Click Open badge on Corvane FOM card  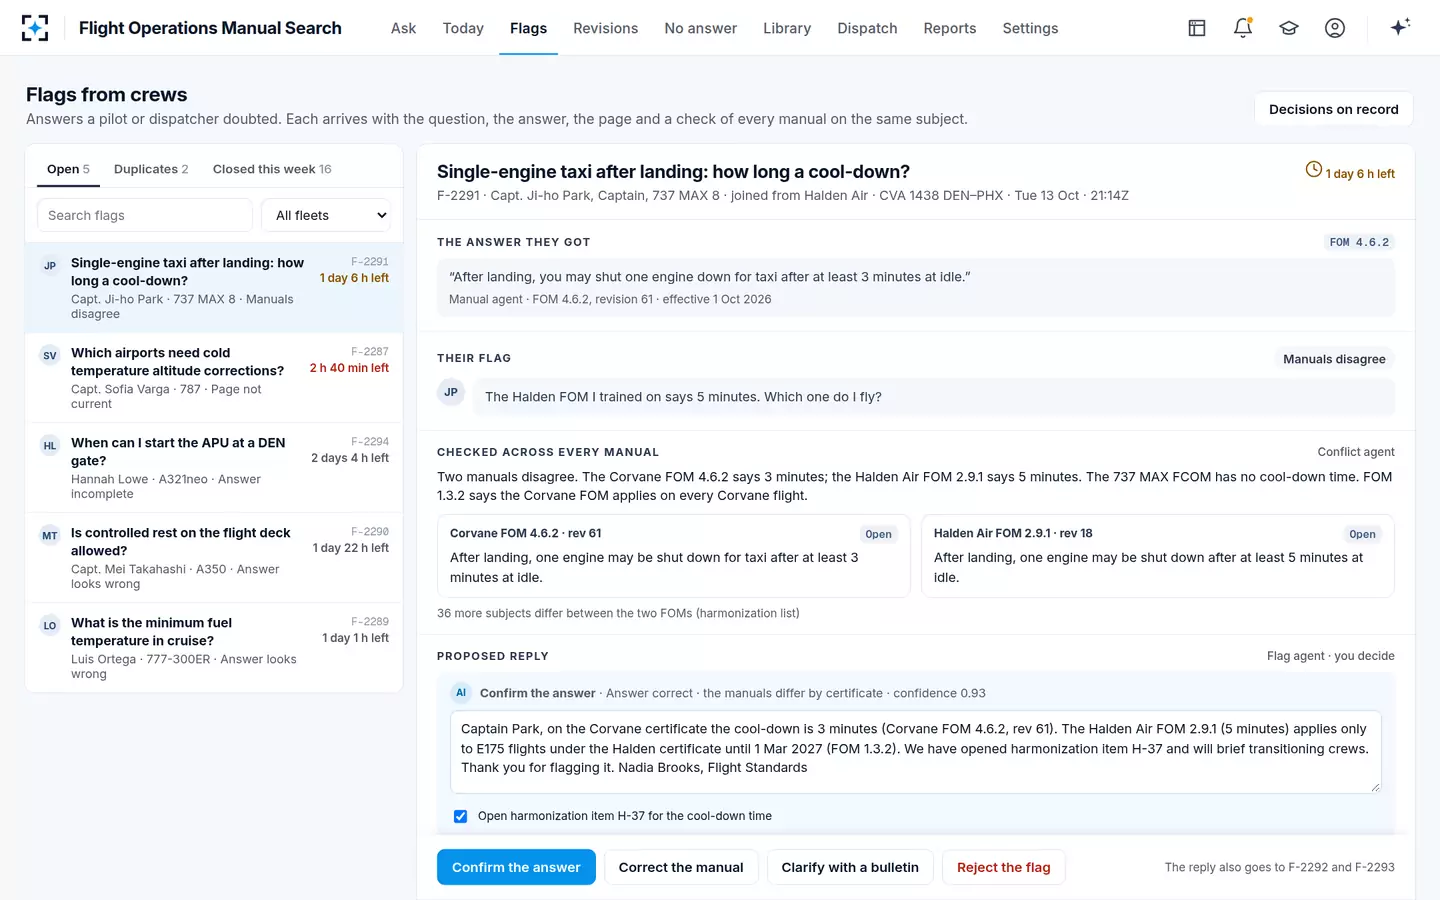[878, 534]
